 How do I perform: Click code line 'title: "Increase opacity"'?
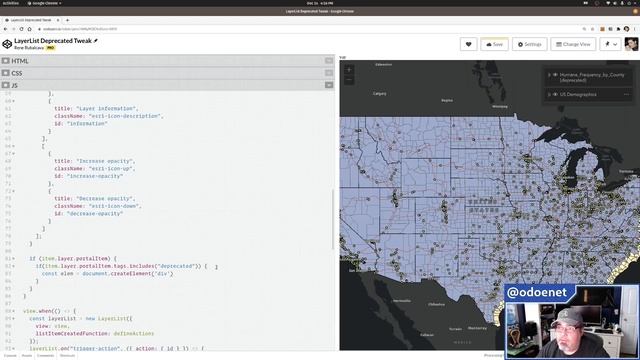point(95,161)
